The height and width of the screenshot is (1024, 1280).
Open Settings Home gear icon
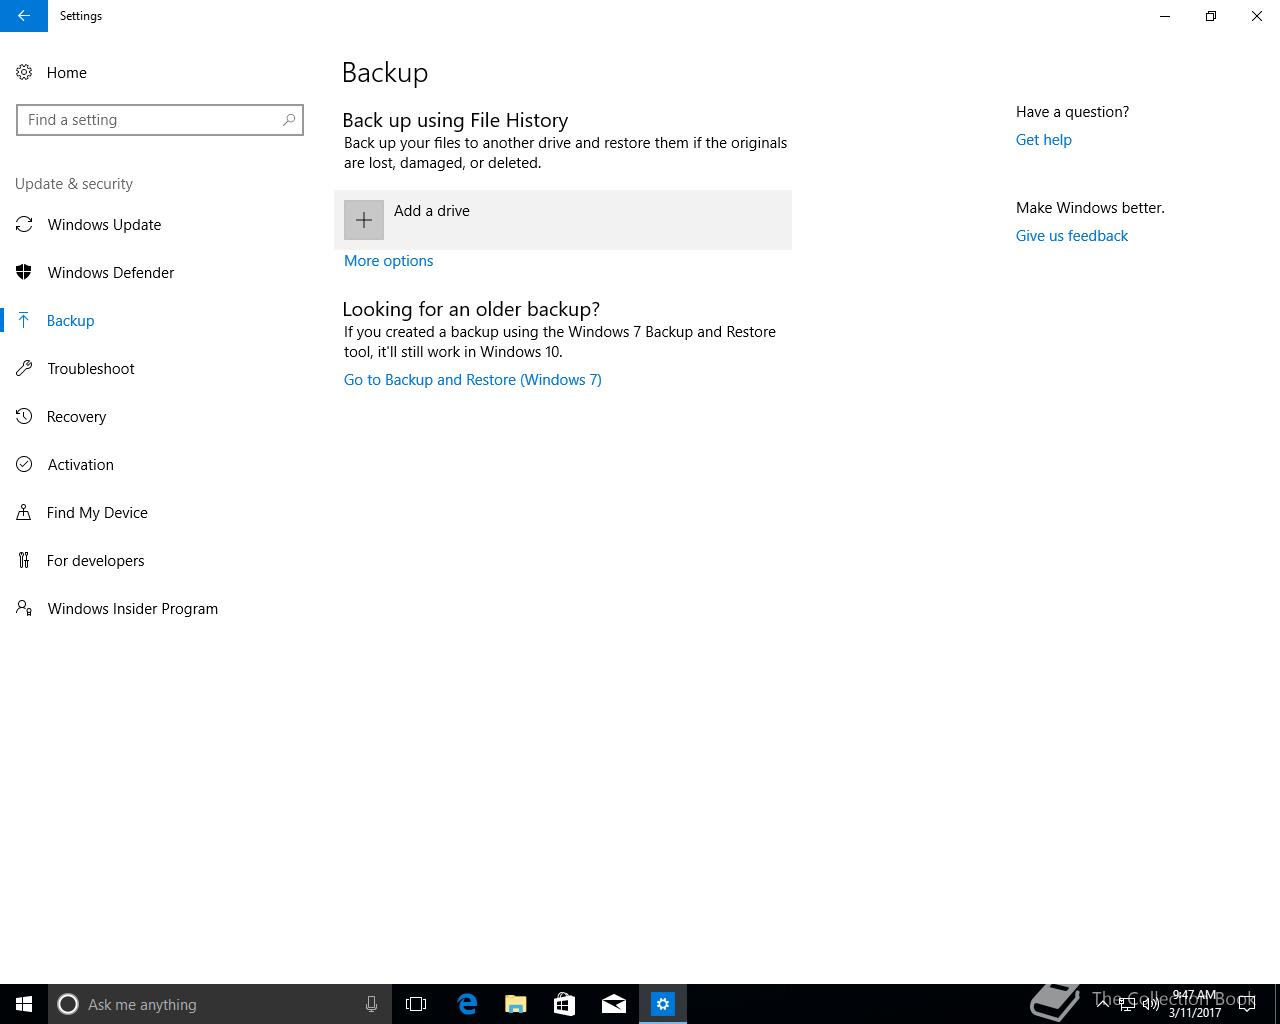point(24,72)
